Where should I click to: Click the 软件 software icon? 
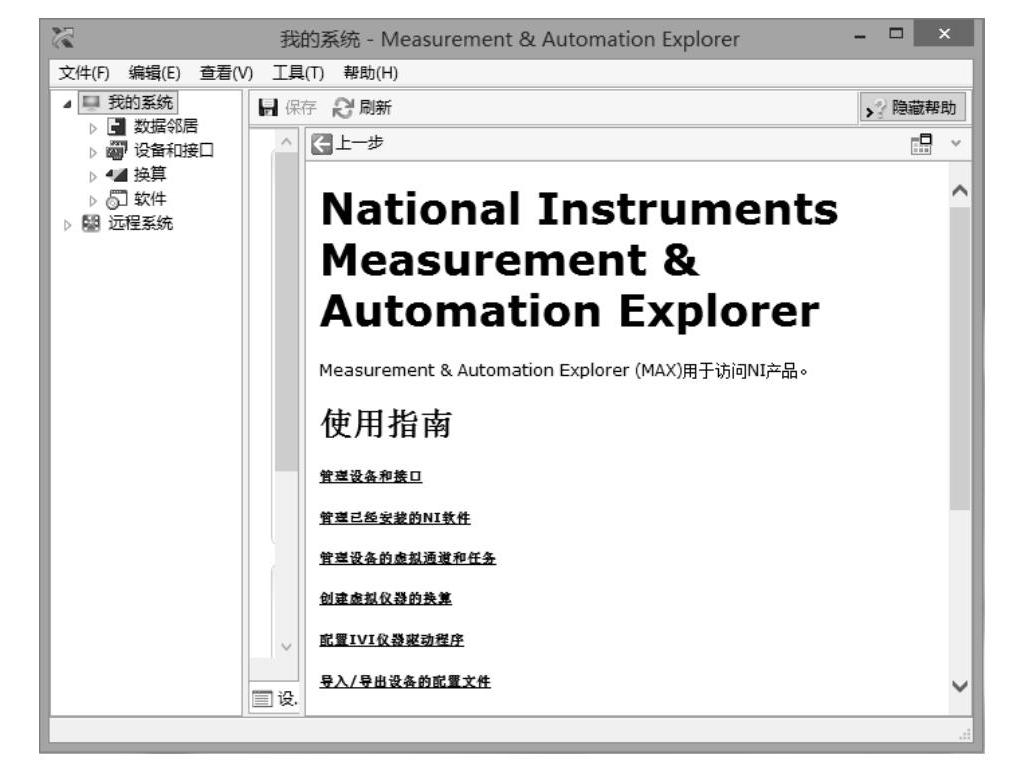point(116,199)
